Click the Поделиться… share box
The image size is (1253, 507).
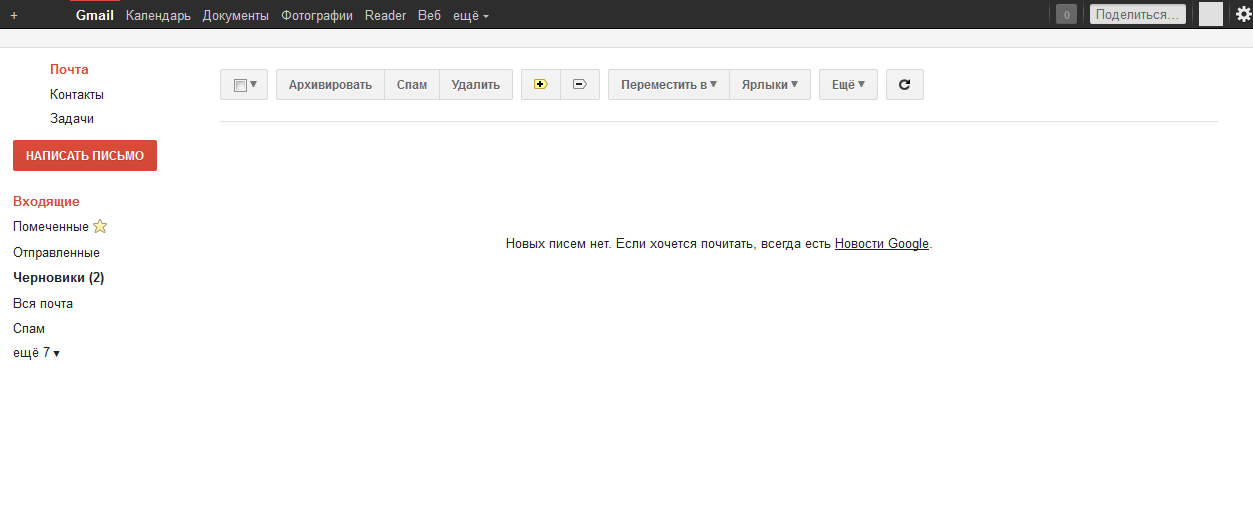(x=1138, y=14)
